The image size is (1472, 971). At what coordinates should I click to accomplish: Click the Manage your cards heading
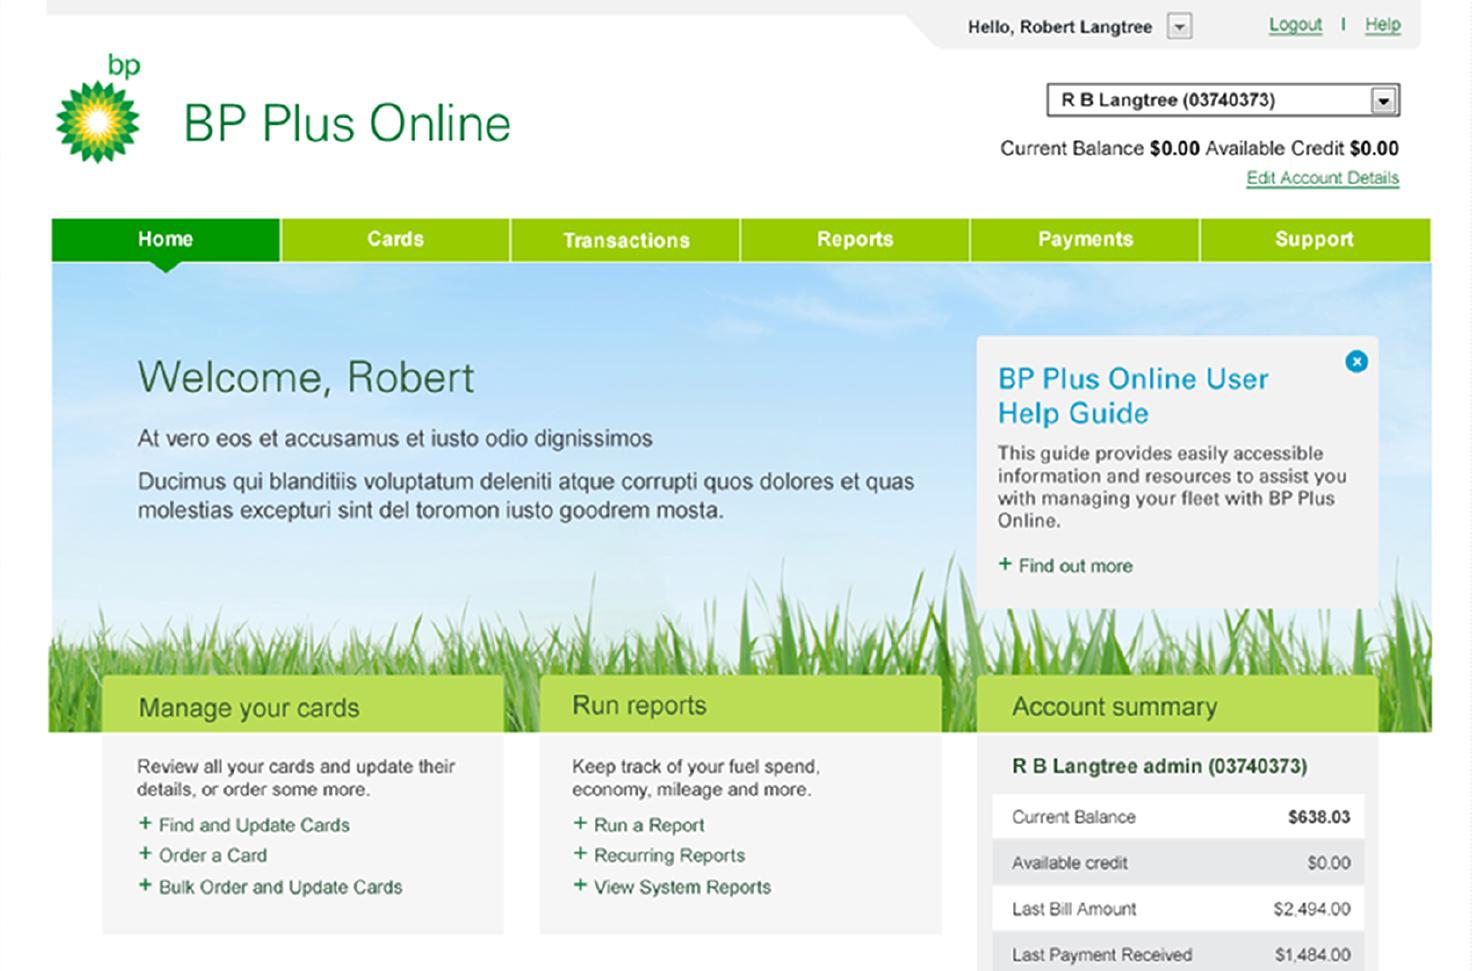coord(249,708)
